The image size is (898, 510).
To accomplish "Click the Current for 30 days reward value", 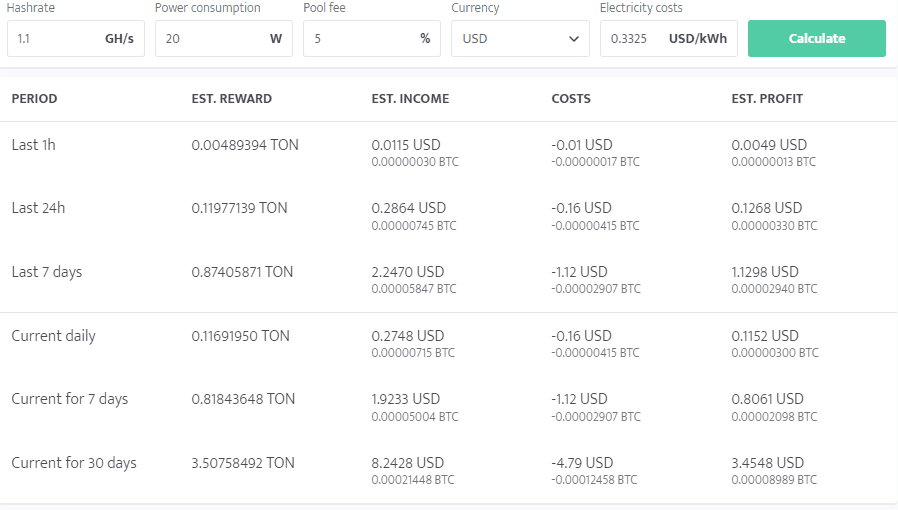I will [243, 463].
